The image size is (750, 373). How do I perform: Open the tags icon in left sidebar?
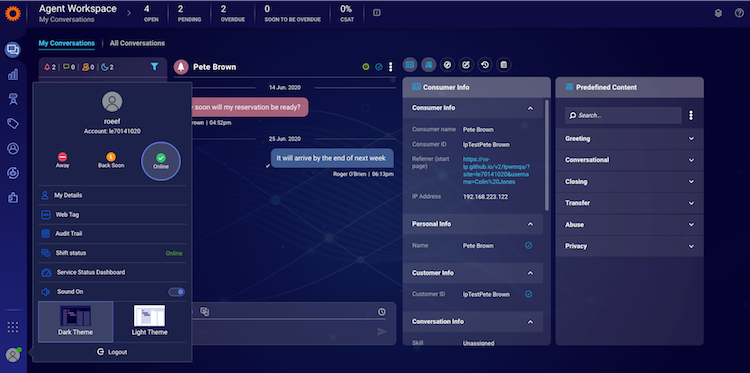[x=13, y=123]
